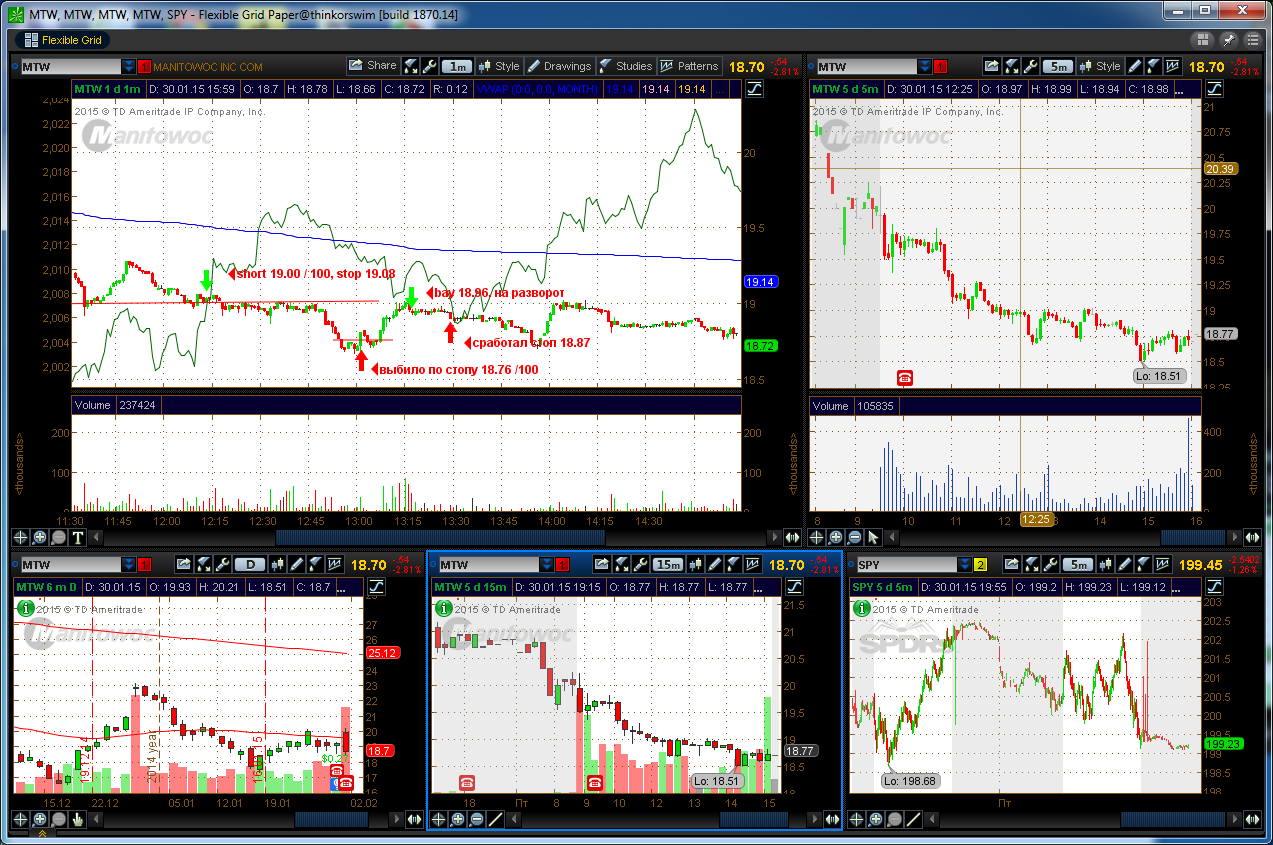Screen dimensions: 1273x845
Task: Select trendline drawing tool below 15m chart
Action: point(495,820)
